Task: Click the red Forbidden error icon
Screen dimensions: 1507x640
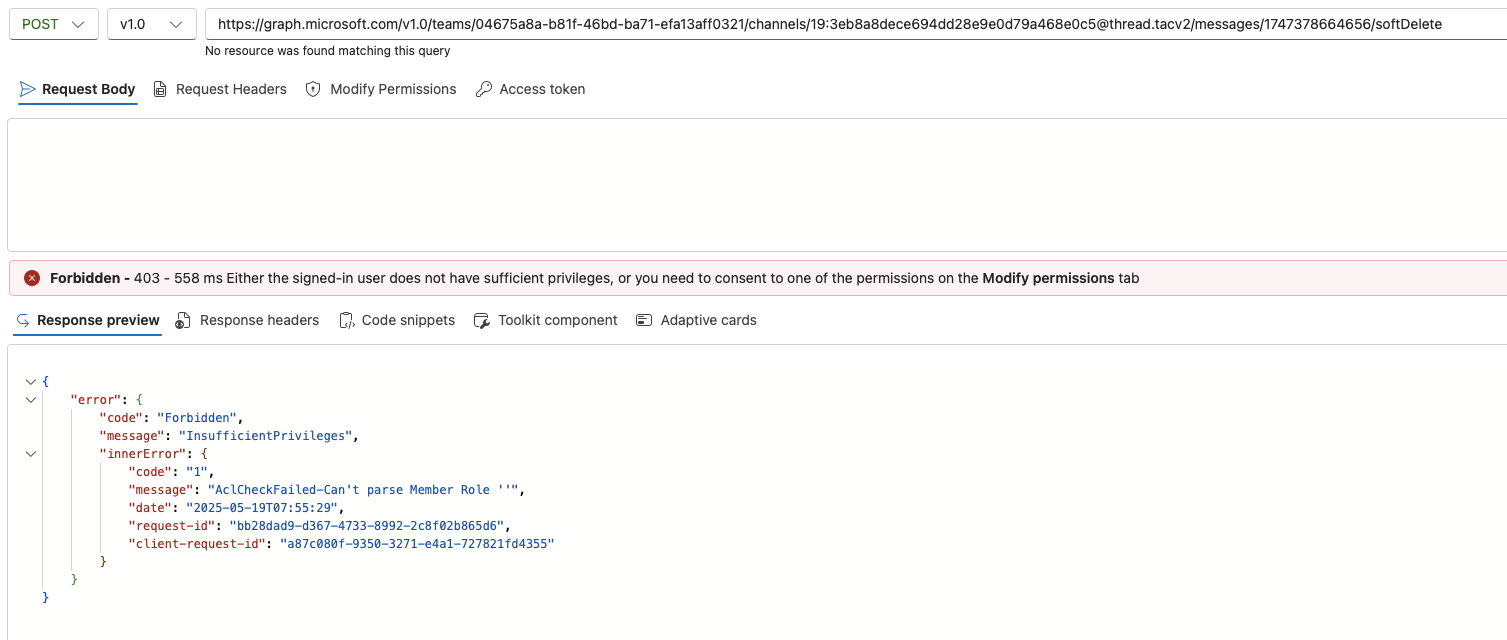Action: pos(32,278)
